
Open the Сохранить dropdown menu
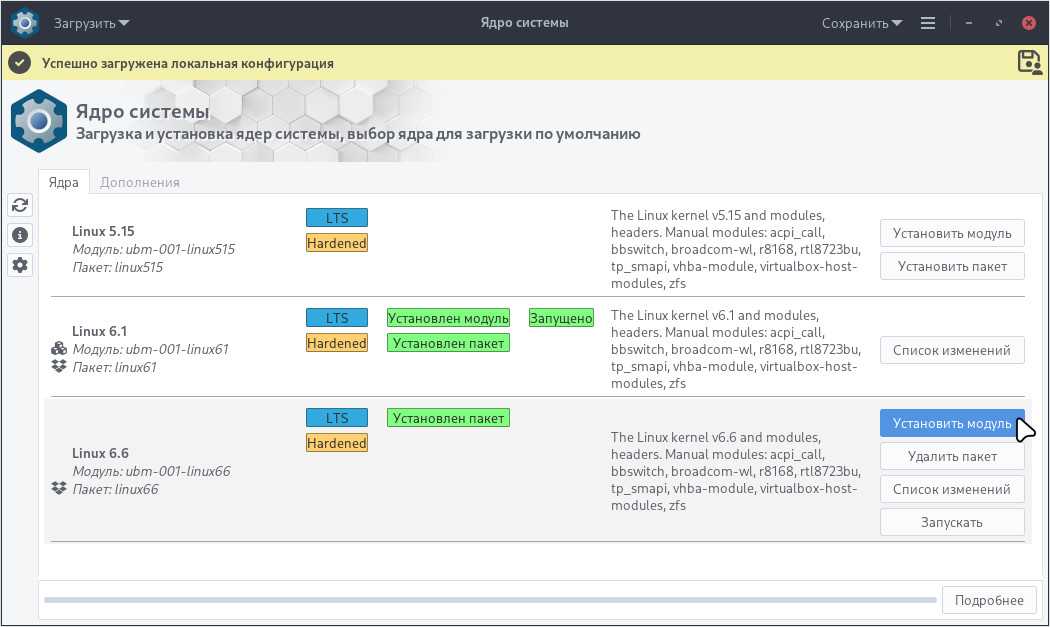(862, 23)
